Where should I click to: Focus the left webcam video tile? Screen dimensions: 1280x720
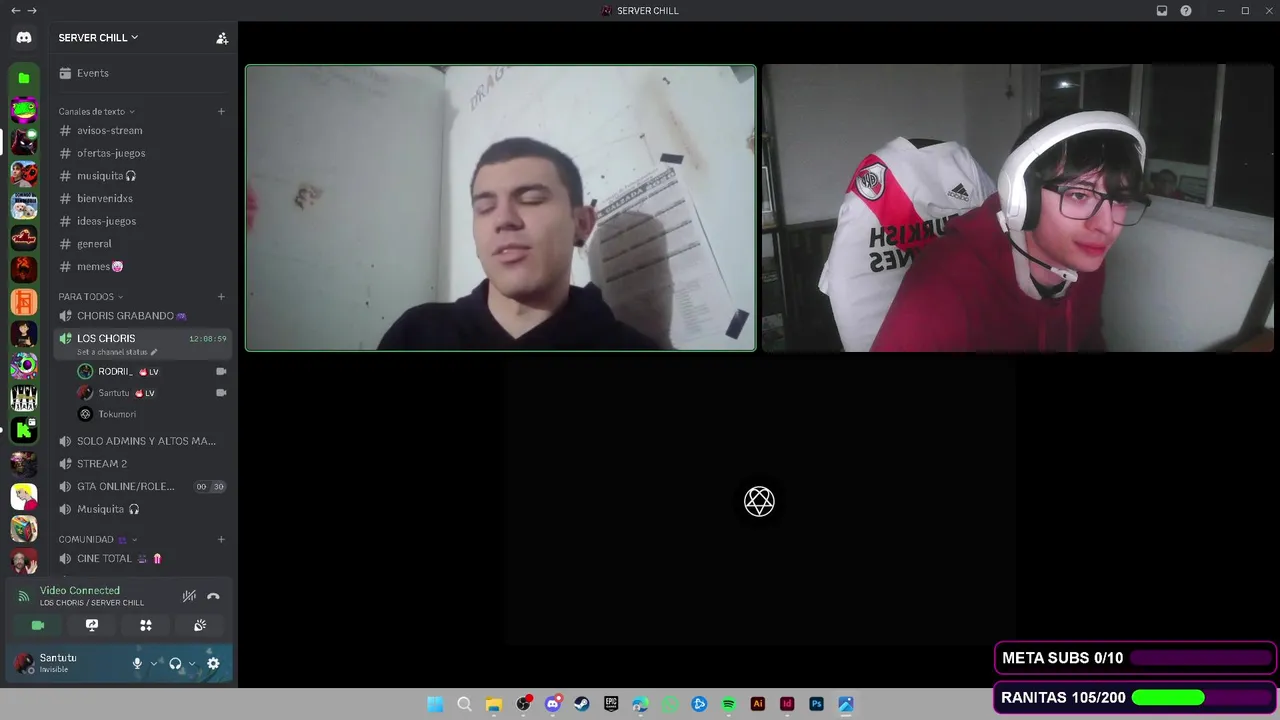pyautogui.click(x=501, y=208)
